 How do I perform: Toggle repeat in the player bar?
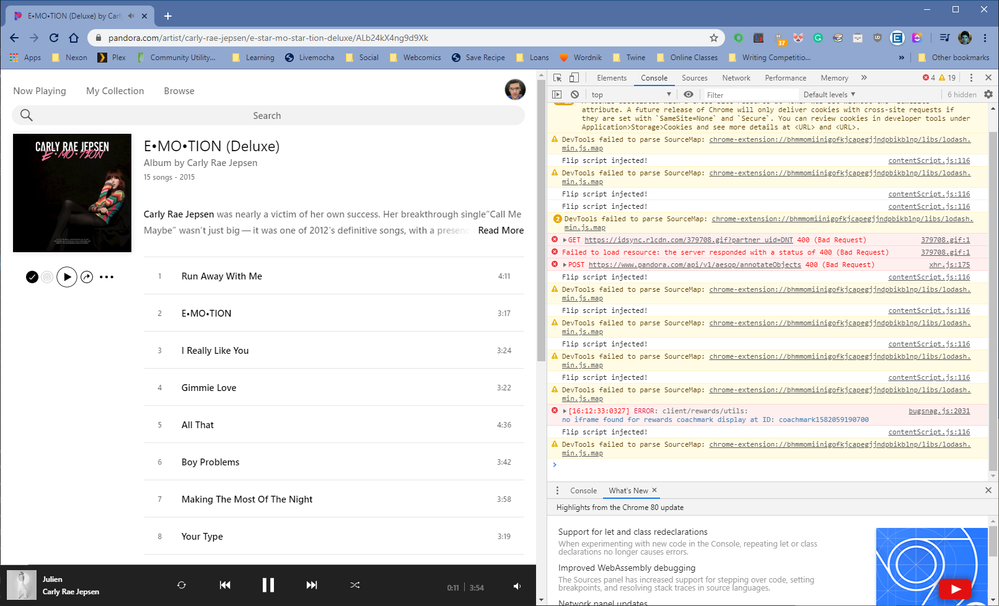181,585
